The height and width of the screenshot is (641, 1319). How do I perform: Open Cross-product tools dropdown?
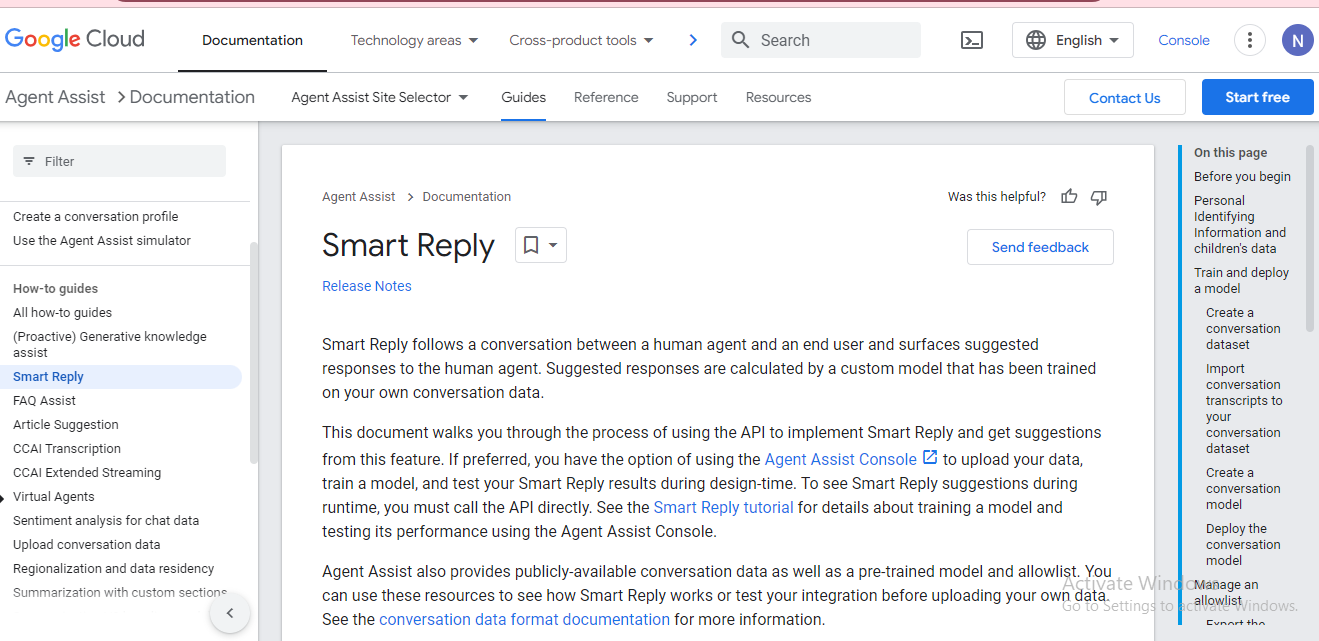(x=581, y=40)
